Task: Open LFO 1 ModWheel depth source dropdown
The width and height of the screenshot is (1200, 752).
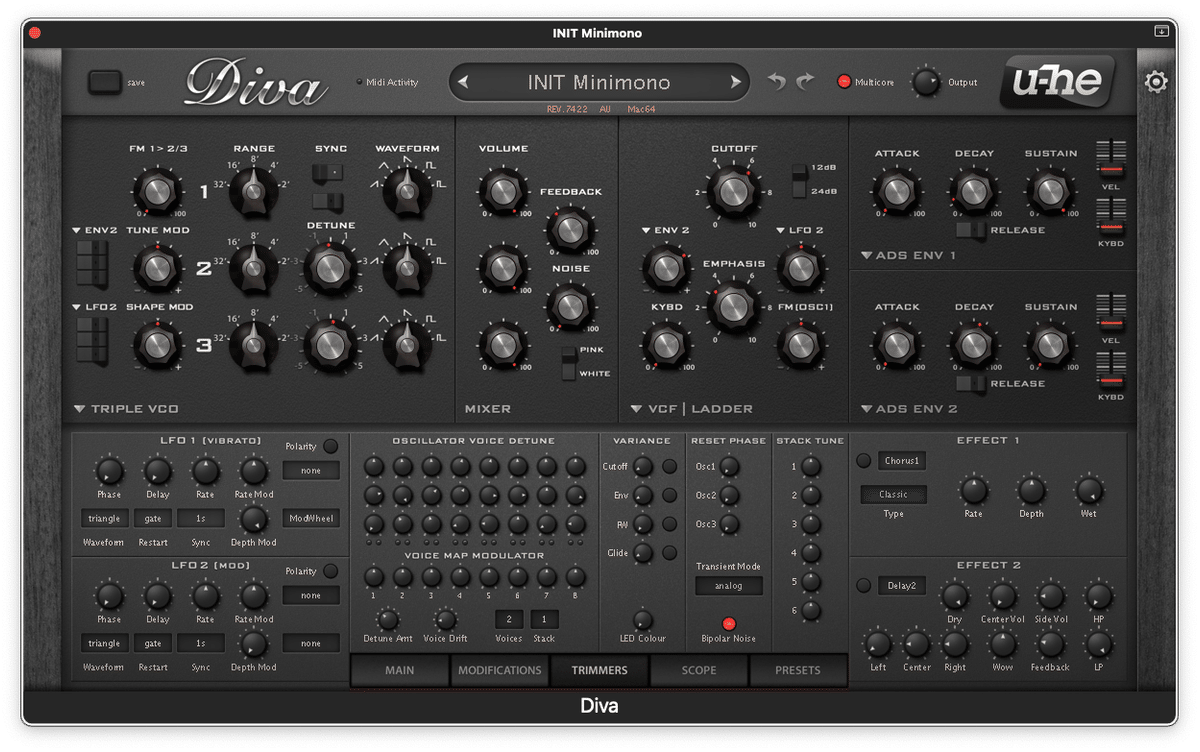Action: tap(311, 518)
